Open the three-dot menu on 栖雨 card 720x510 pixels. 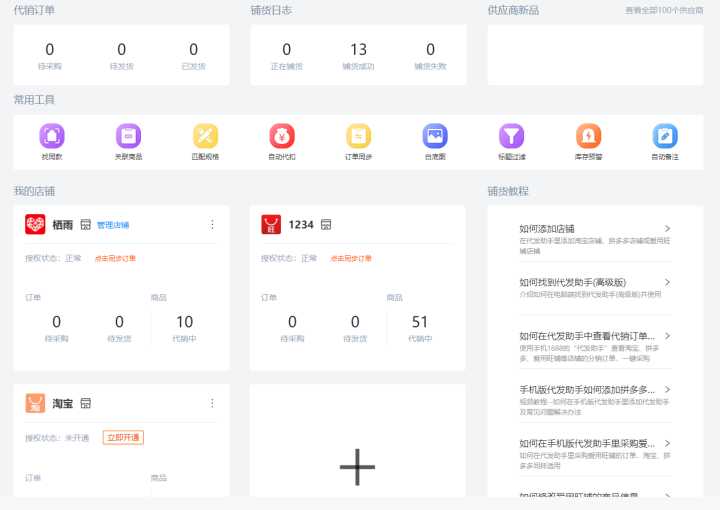point(212,224)
